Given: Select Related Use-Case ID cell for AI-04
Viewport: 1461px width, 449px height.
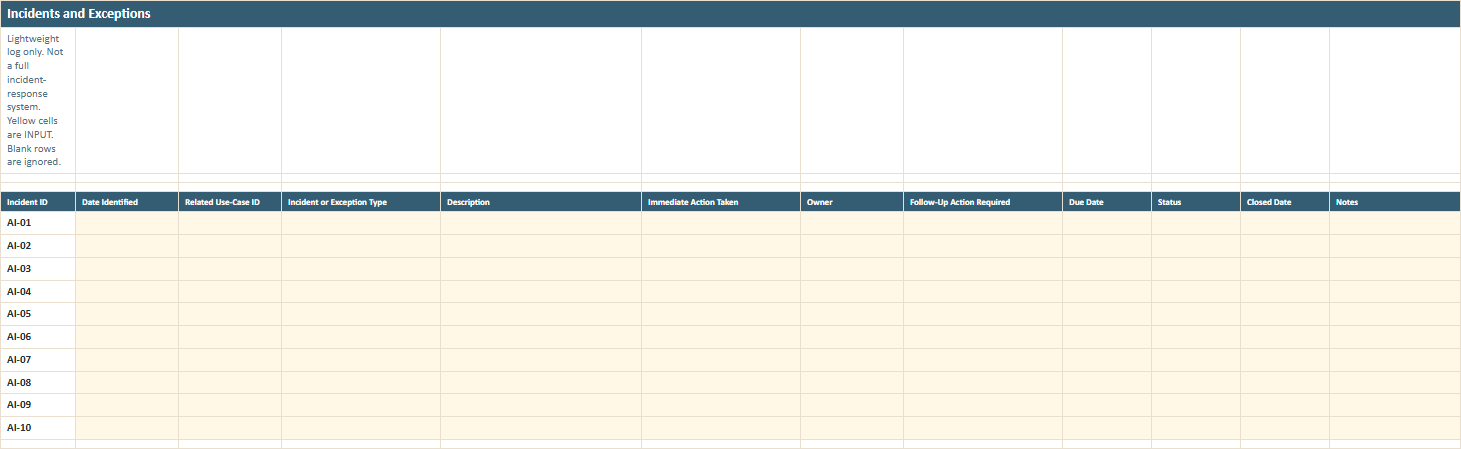Looking at the screenshot, I should [230, 292].
